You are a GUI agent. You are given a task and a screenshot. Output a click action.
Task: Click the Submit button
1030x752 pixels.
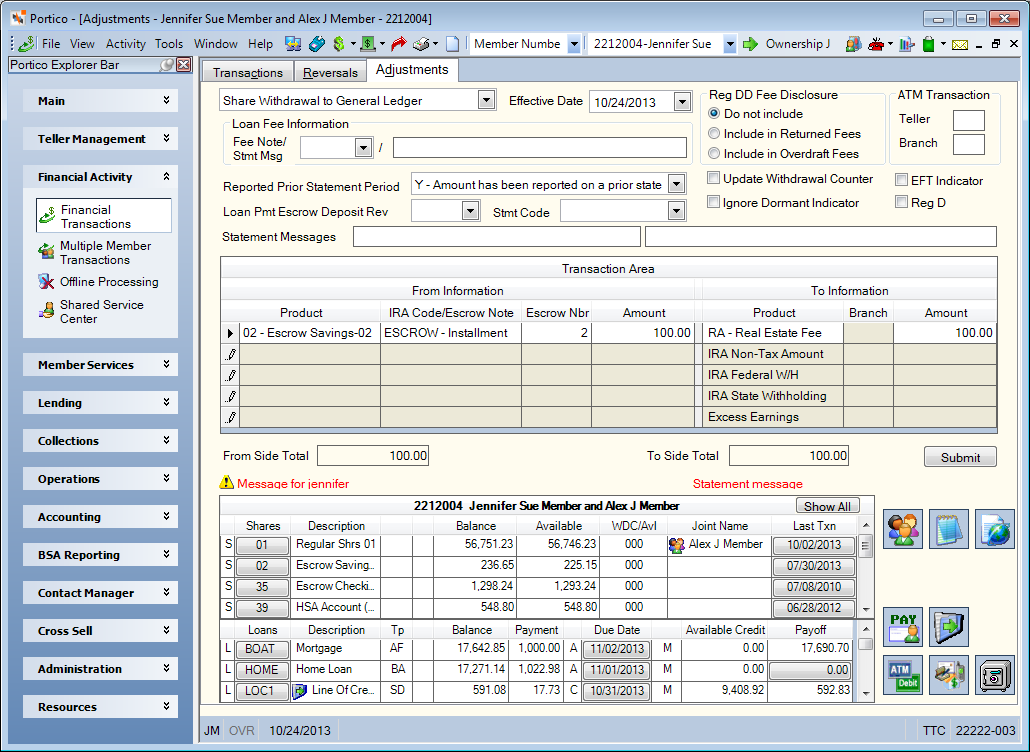(x=960, y=457)
